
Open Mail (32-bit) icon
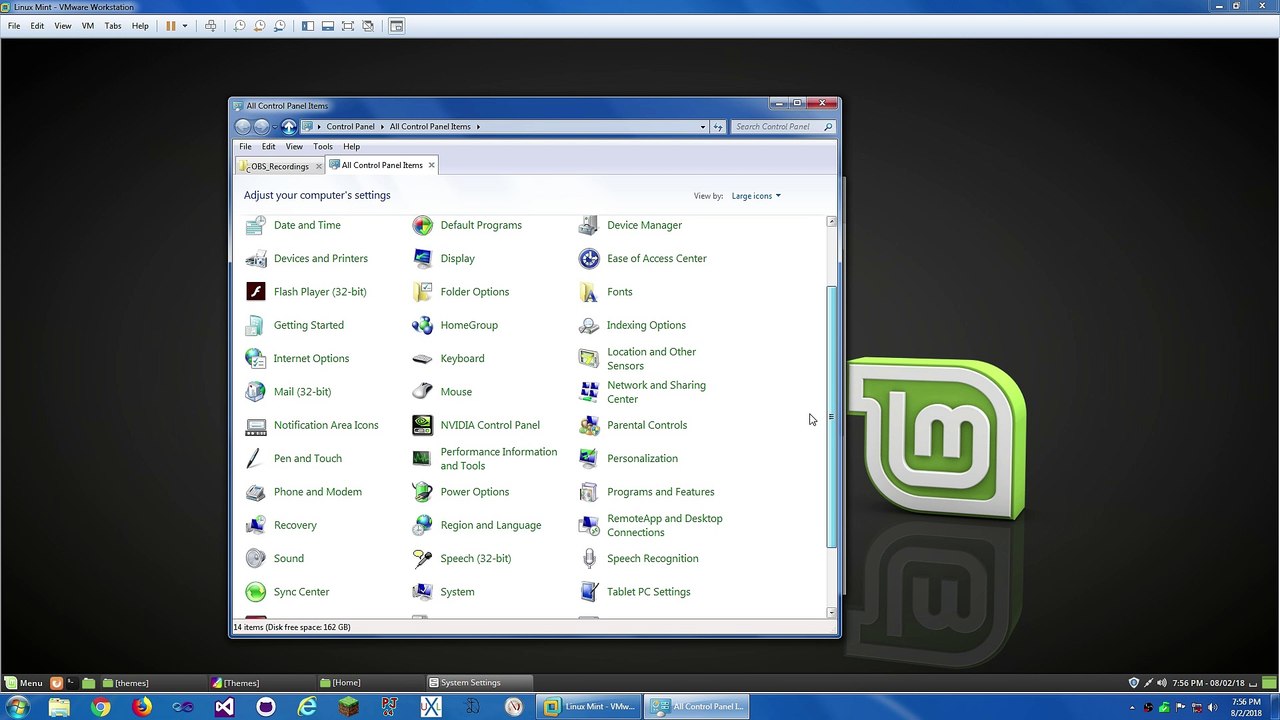(x=256, y=392)
